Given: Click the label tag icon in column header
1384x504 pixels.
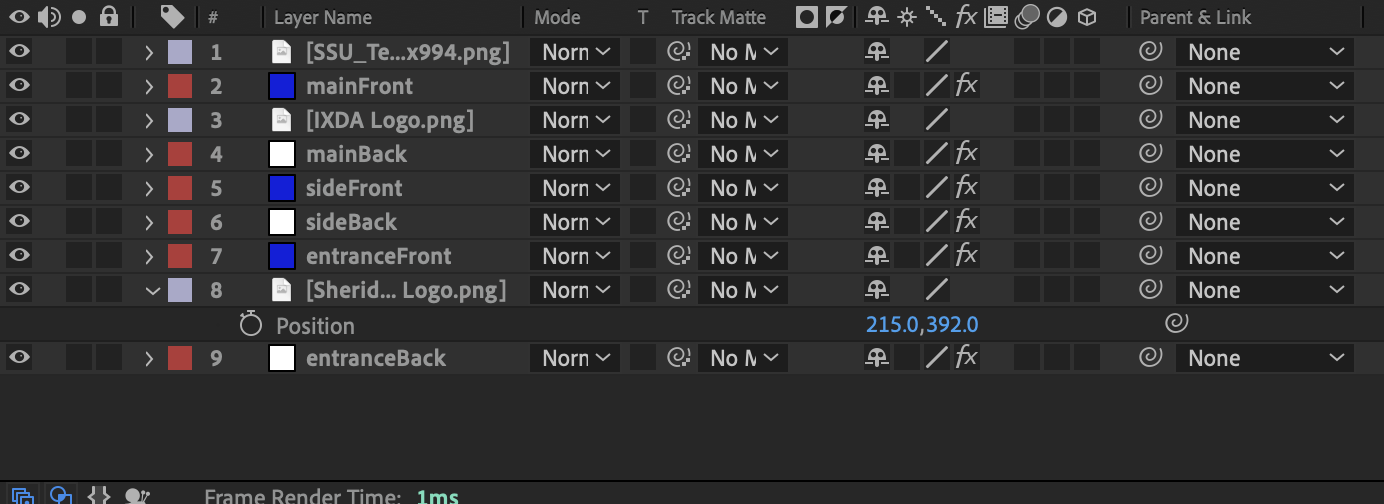Looking at the screenshot, I should (172, 17).
